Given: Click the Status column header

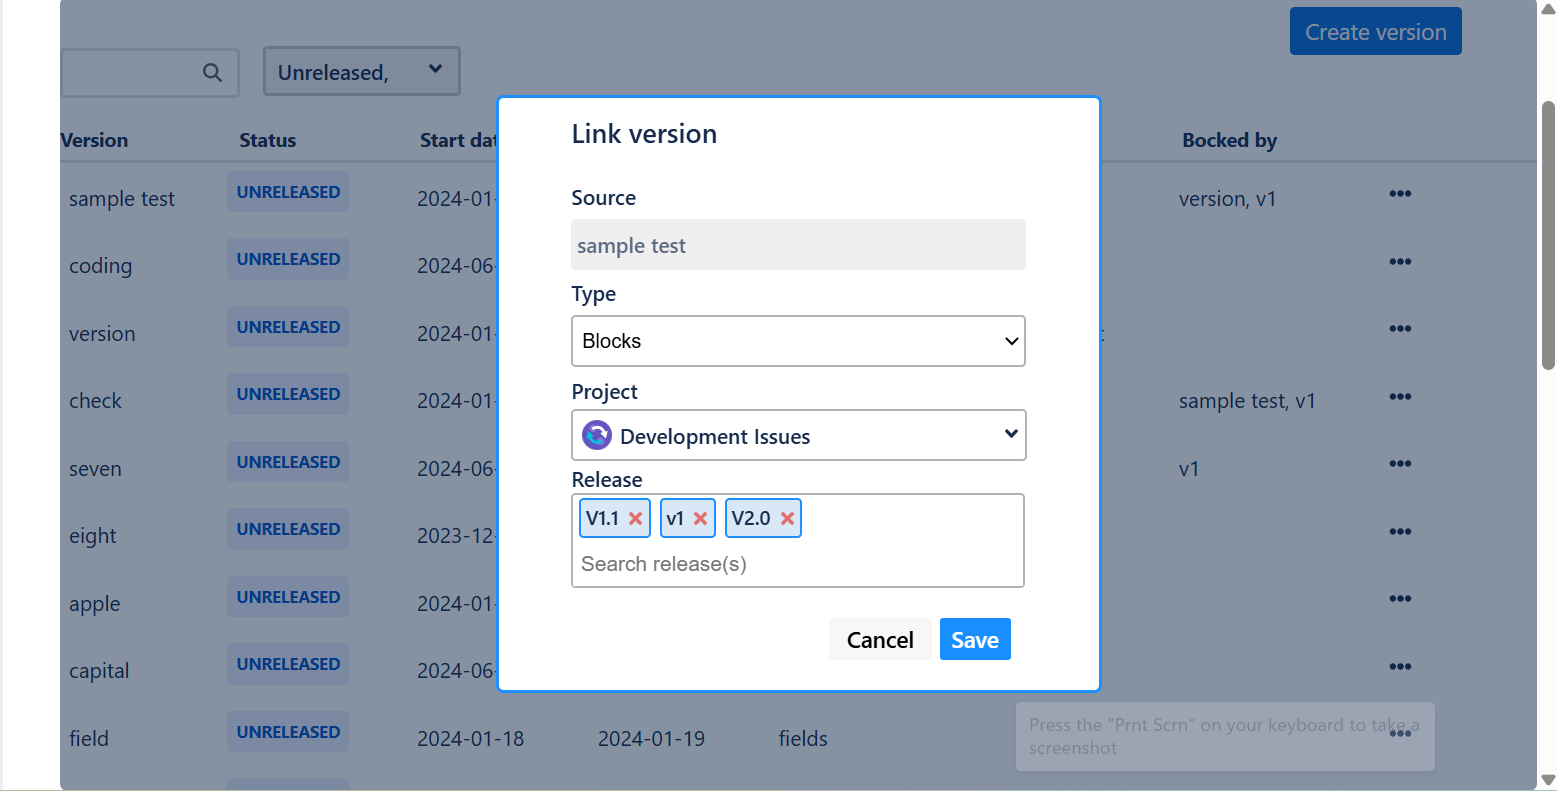Looking at the screenshot, I should click(268, 140).
